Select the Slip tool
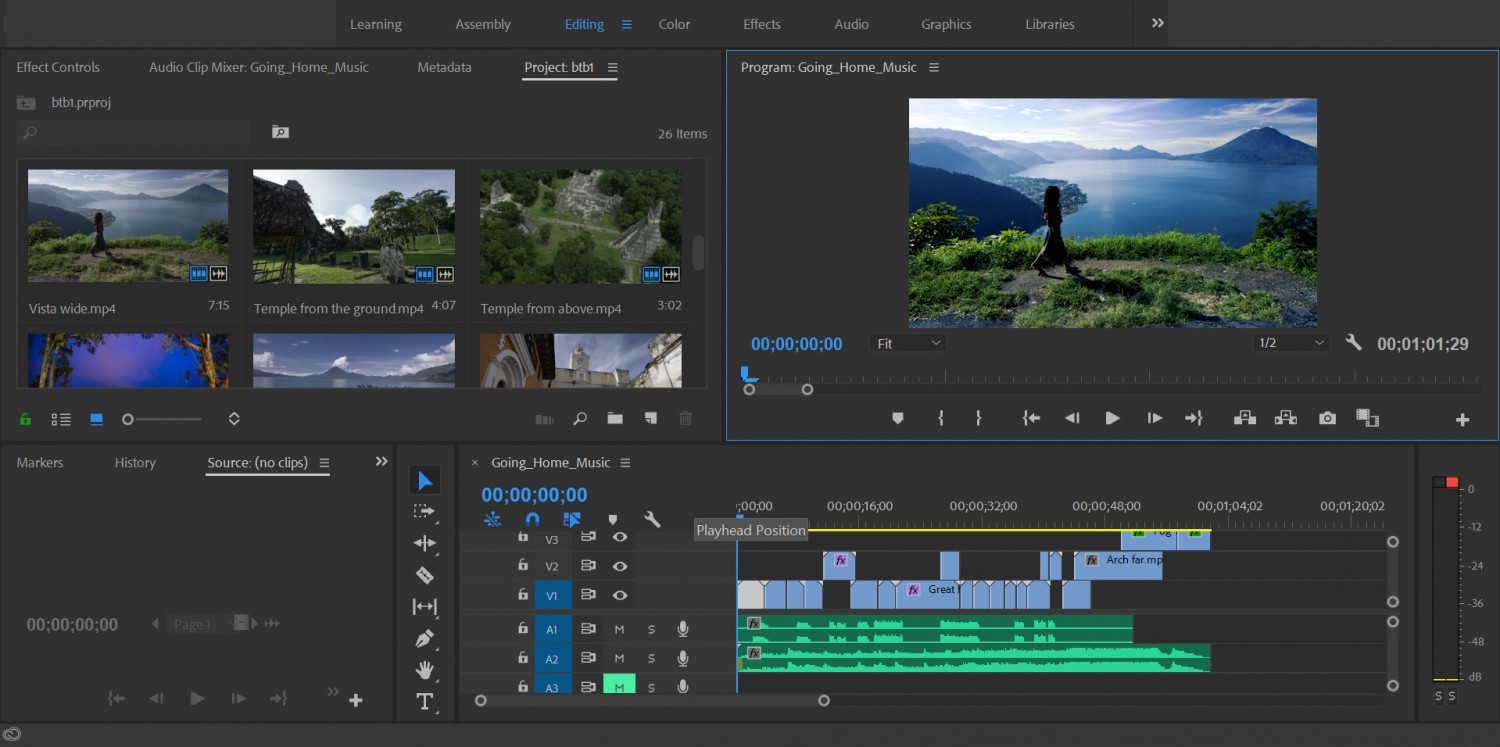This screenshot has height=747, width=1500. pos(425,607)
